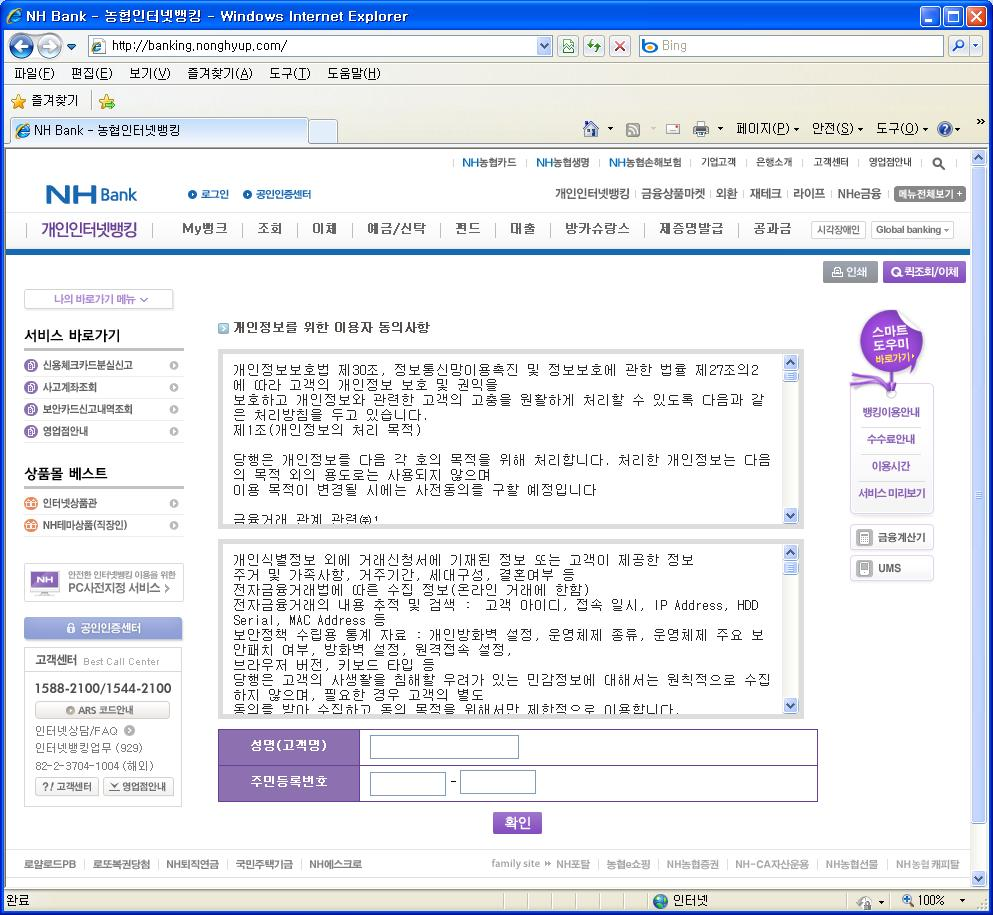Click the Read mail icon
Screen dimensions: 993x915
(x=673, y=129)
